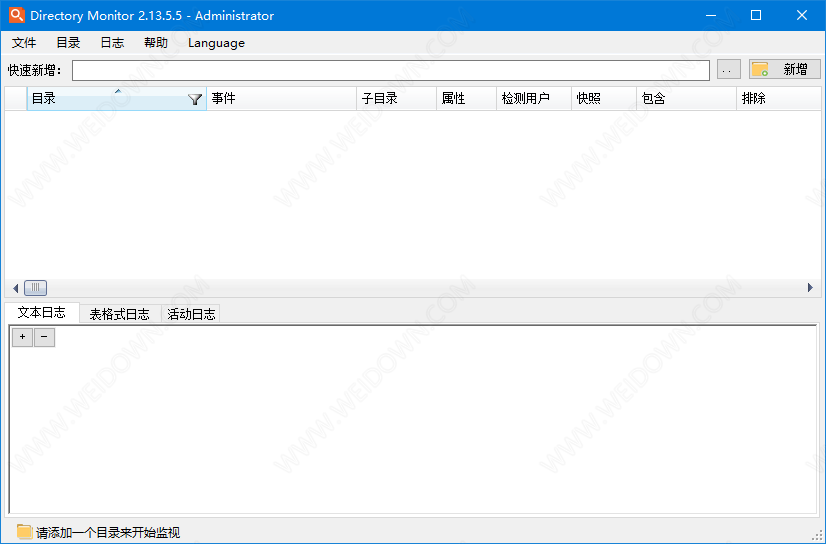The width and height of the screenshot is (826, 544).
Task: Close the Directory Monitor window
Action: click(802, 15)
